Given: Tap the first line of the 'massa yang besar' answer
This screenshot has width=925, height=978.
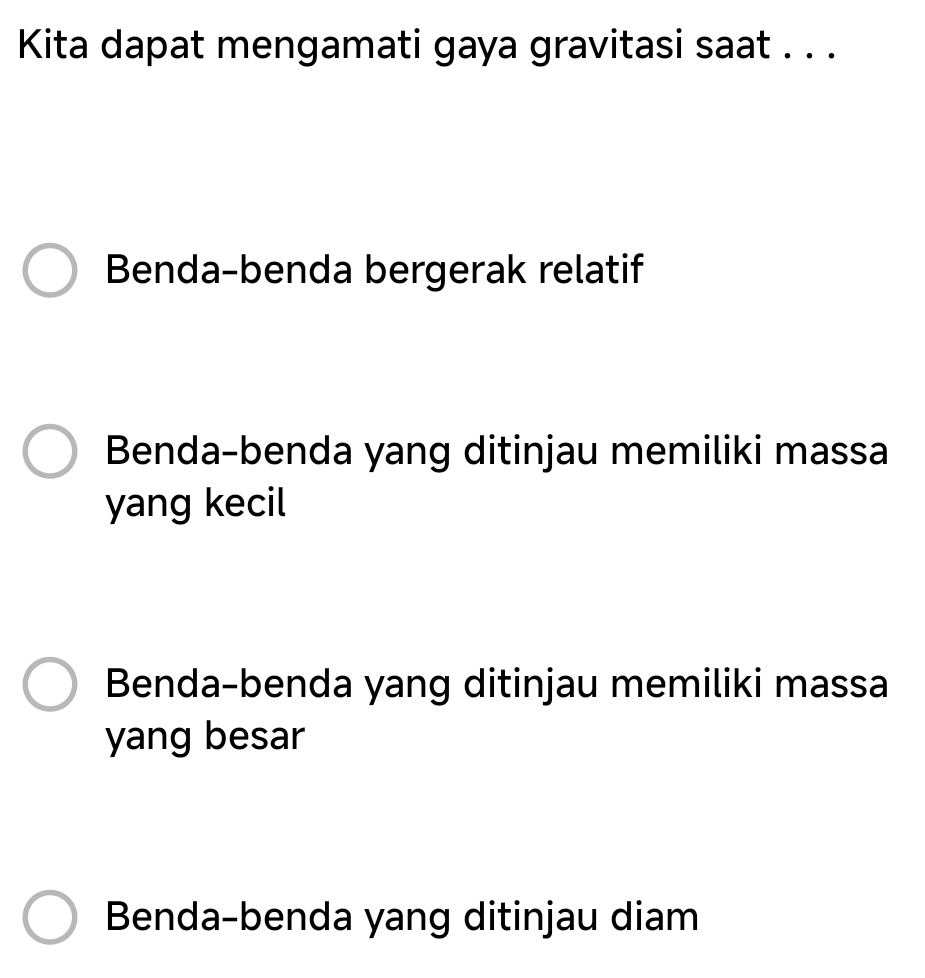Looking at the screenshot, I should (496, 684).
